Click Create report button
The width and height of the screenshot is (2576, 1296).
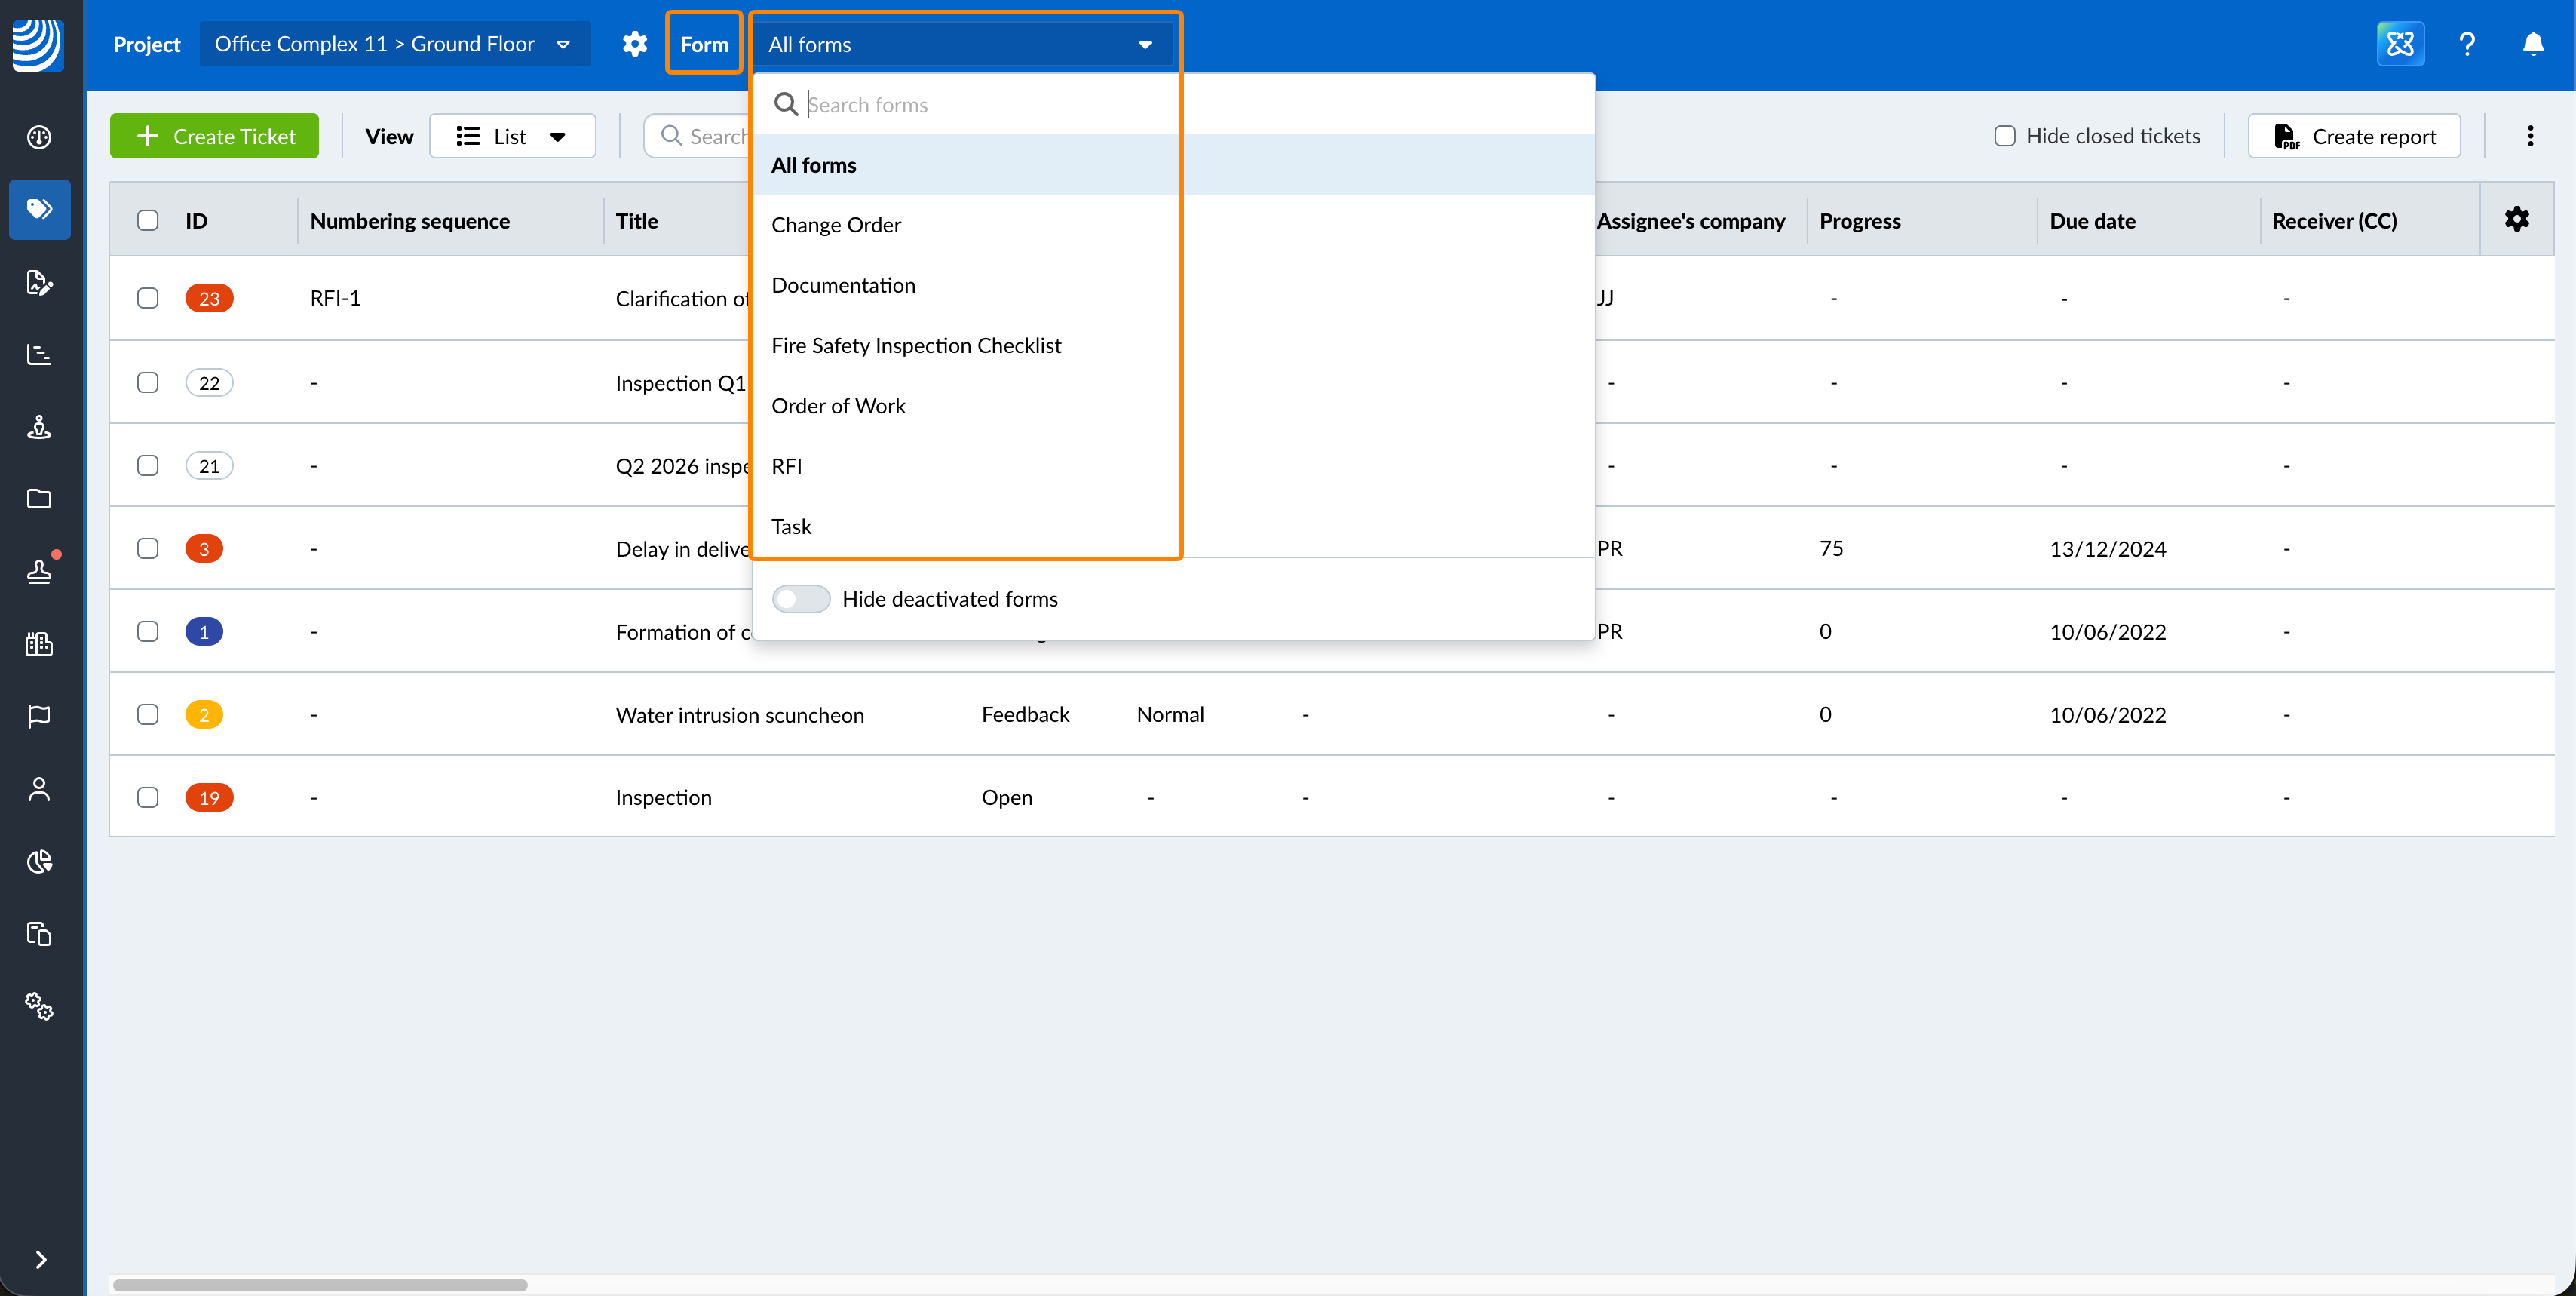pyautogui.click(x=2354, y=136)
